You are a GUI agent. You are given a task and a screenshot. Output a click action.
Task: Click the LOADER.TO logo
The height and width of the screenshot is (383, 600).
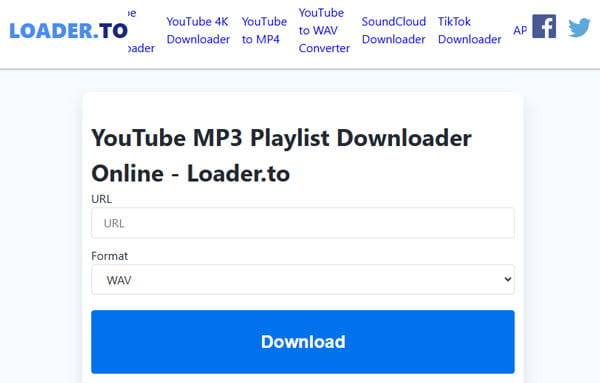pyautogui.click(x=68, y=31)
